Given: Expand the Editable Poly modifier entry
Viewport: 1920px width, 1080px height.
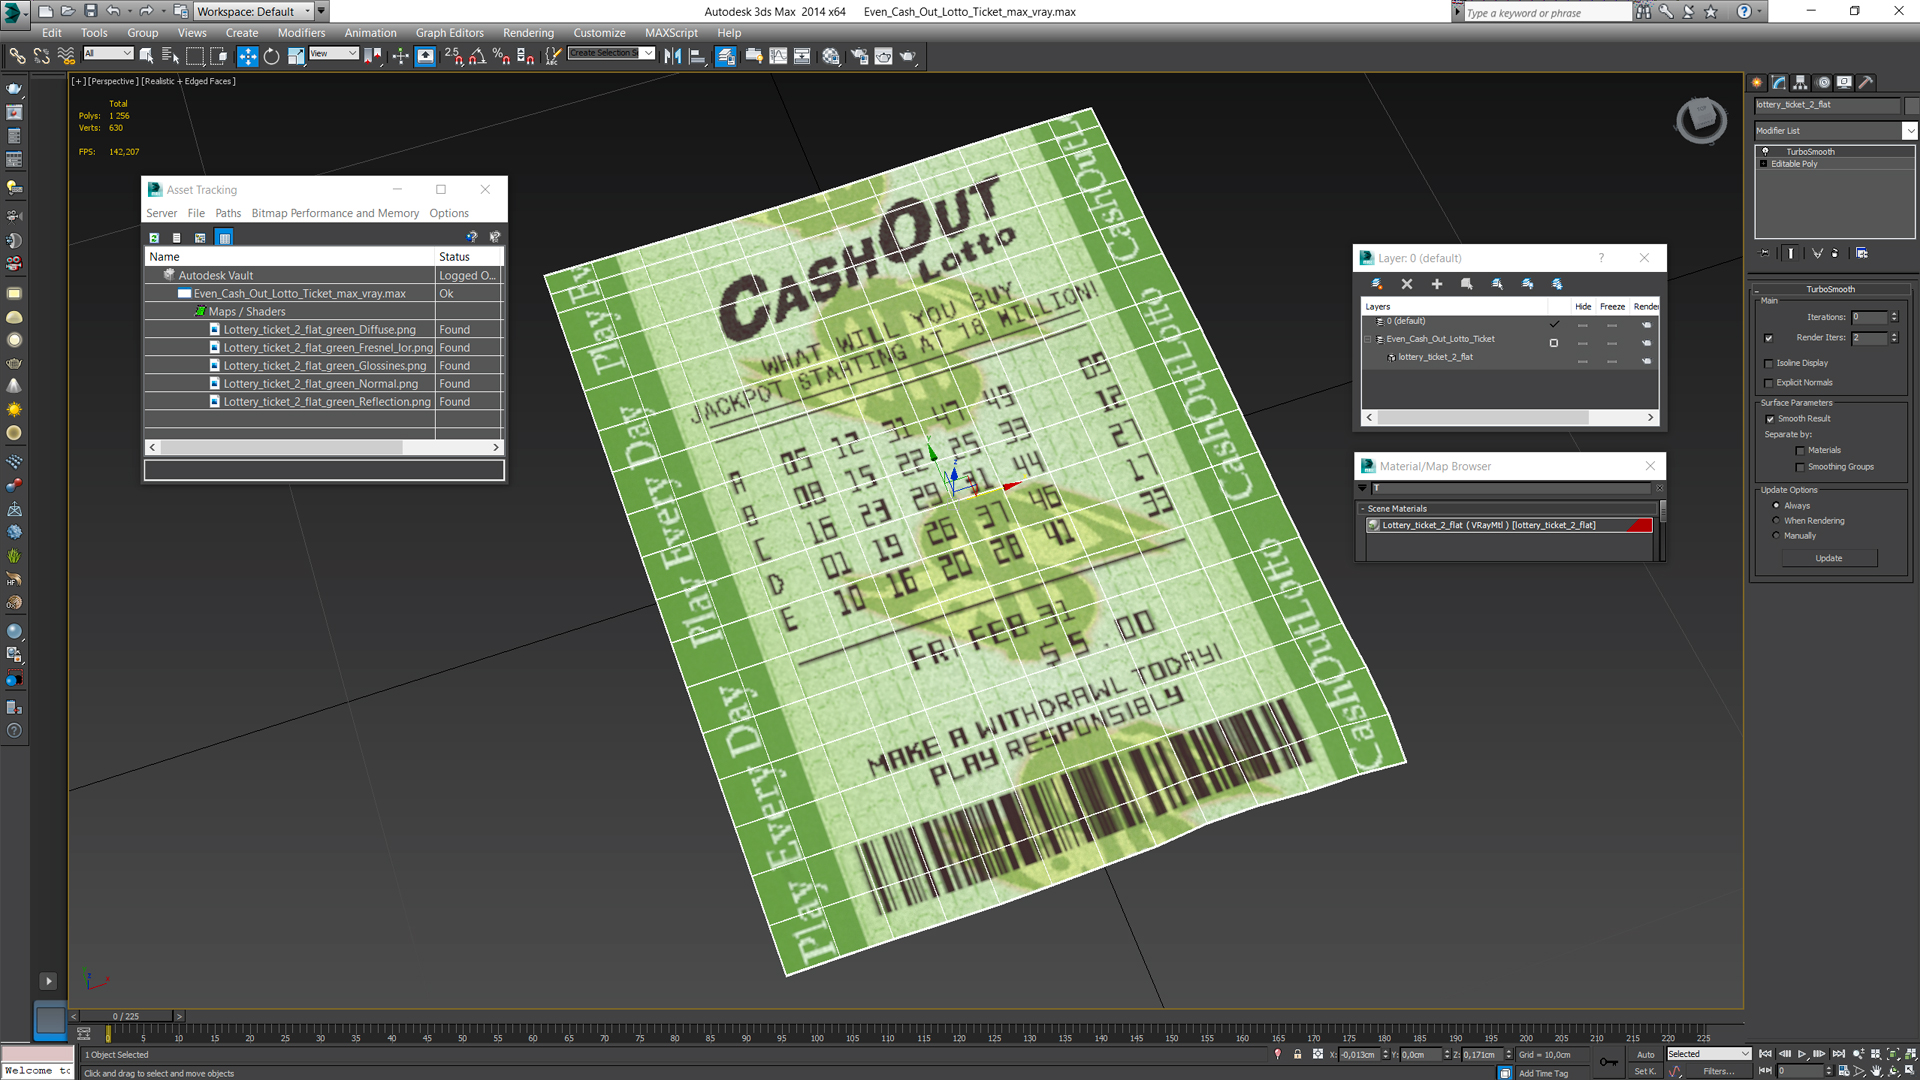Looking at the screenshot, I should 1764,164.
